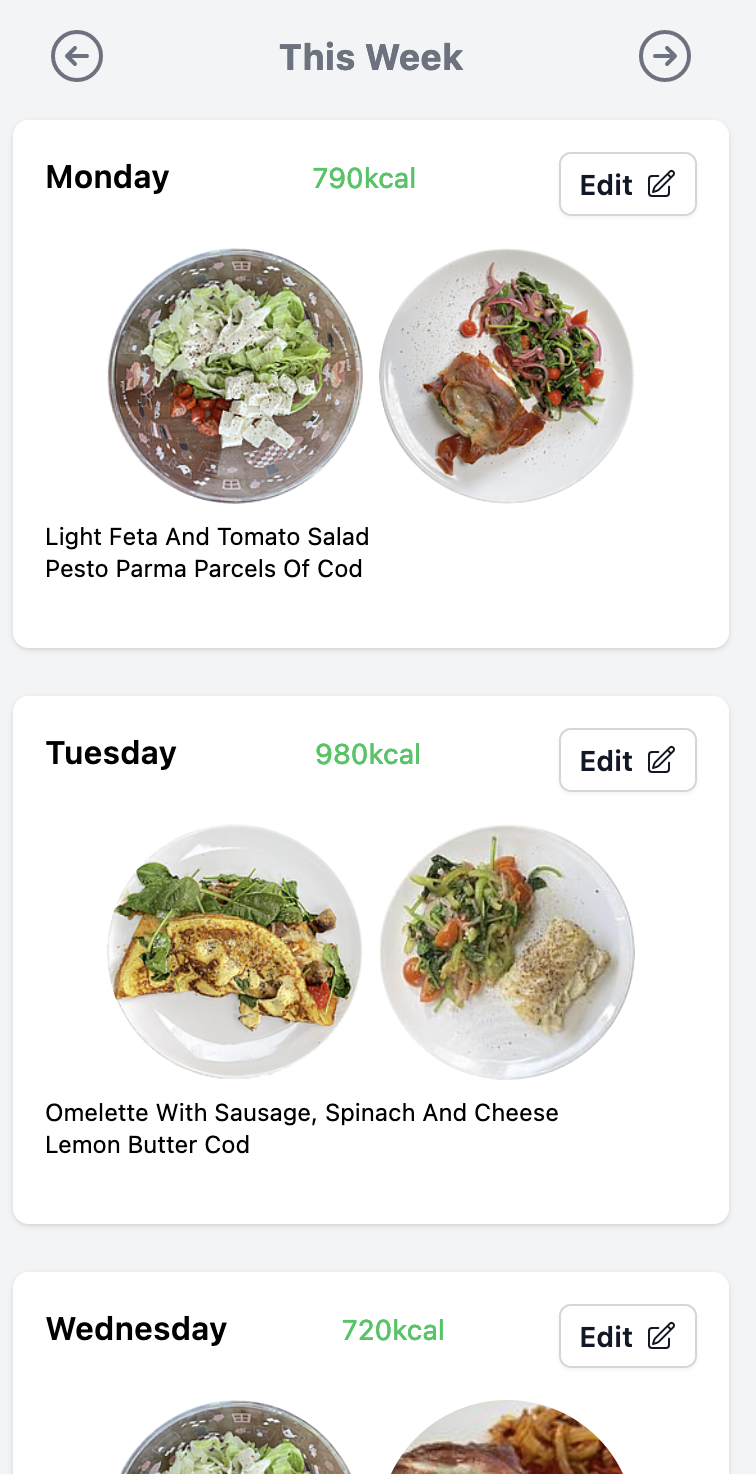The image size is (756, 1474).
Task: Click Monday's 790kcal calorie label
Action: coord(364,179)
